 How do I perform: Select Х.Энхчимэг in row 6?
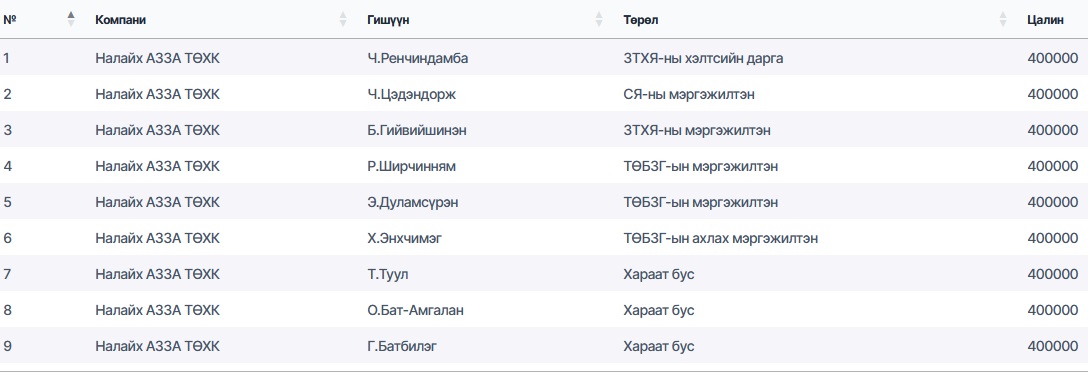[x=405, y=239]
